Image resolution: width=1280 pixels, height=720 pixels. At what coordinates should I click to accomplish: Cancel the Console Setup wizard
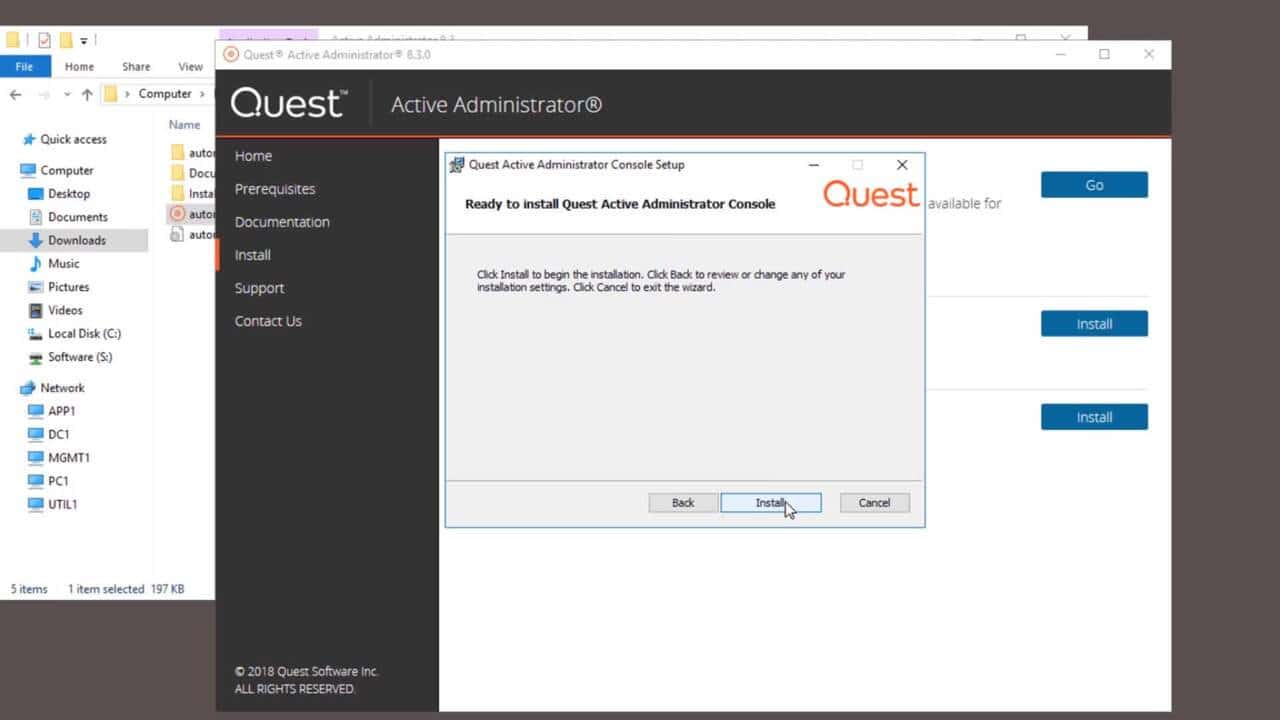(x=874, y=503)
